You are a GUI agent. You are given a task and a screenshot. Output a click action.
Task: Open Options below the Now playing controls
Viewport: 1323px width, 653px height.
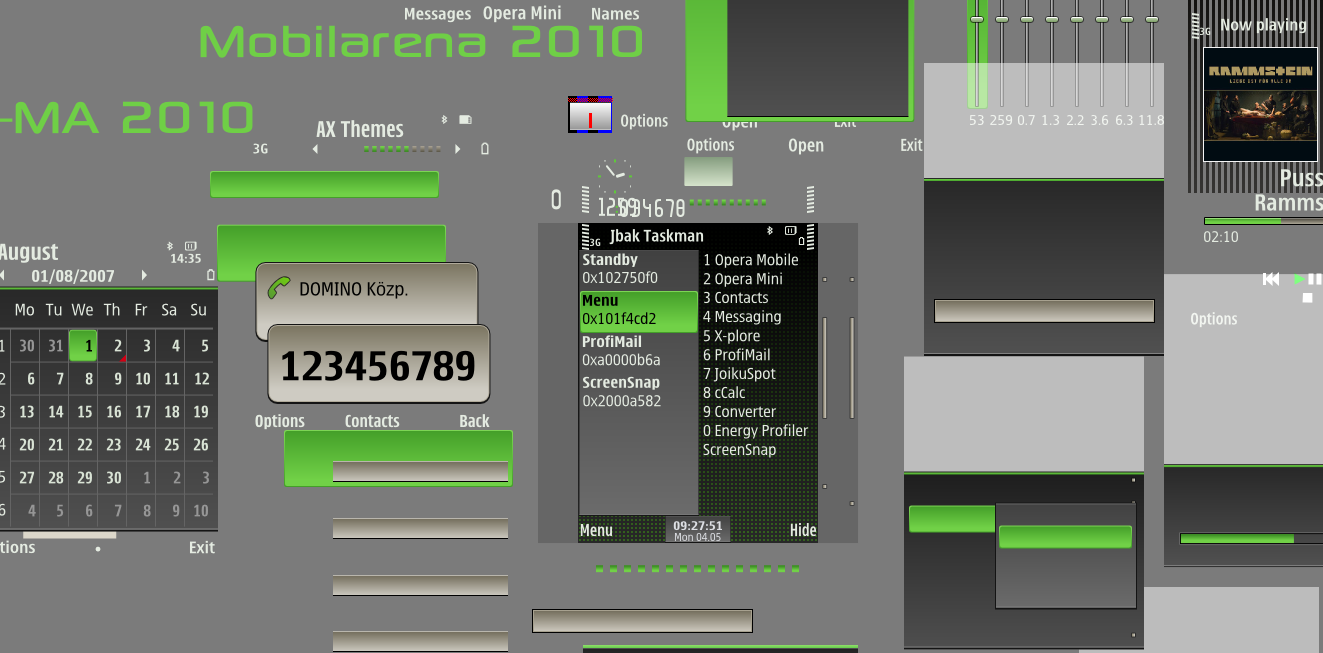point(1213,319)
